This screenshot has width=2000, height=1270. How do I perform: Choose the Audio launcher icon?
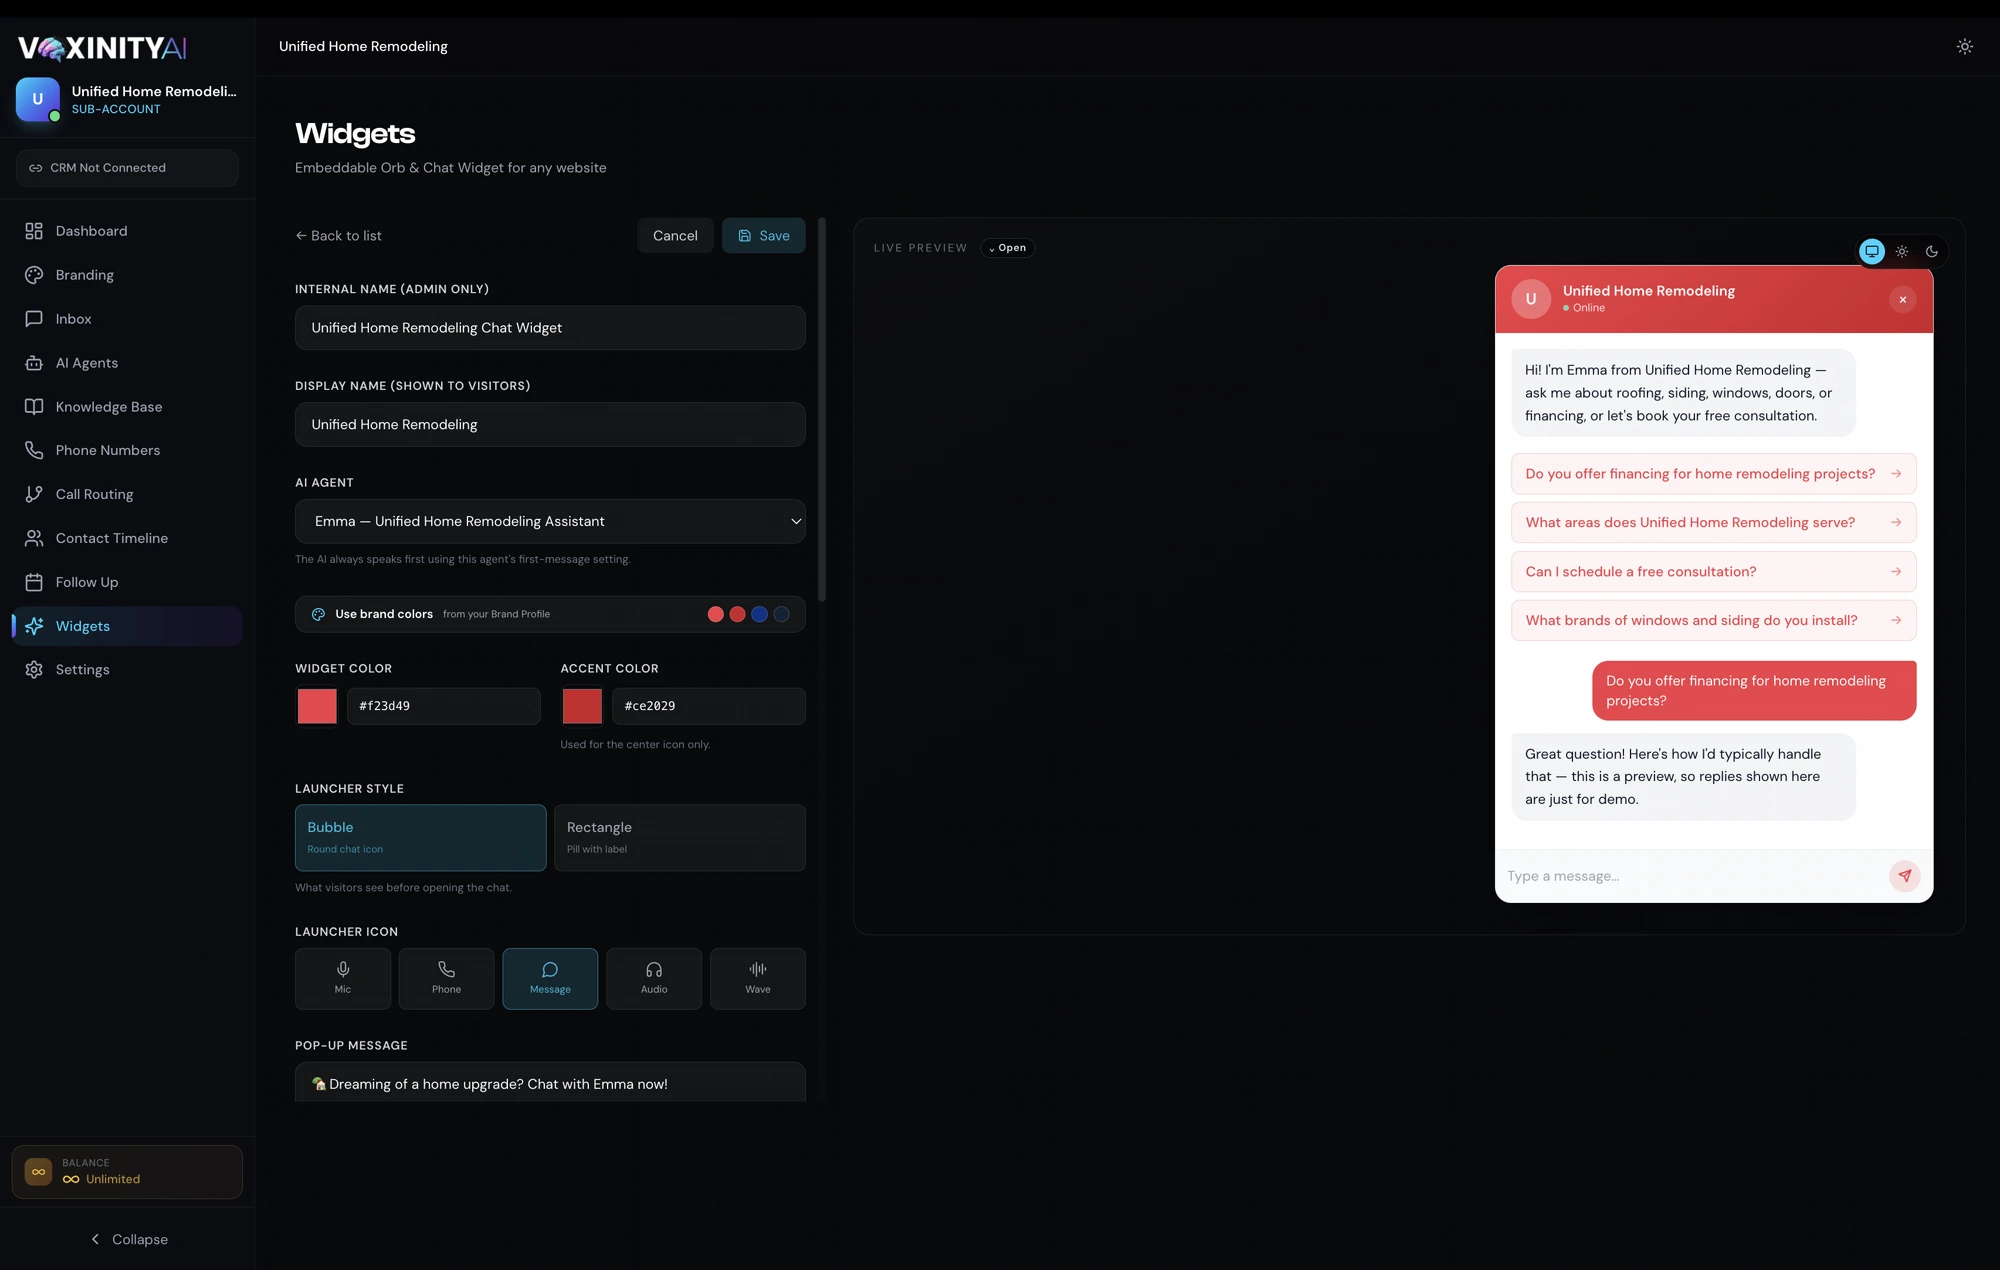[x=654, y=978]
